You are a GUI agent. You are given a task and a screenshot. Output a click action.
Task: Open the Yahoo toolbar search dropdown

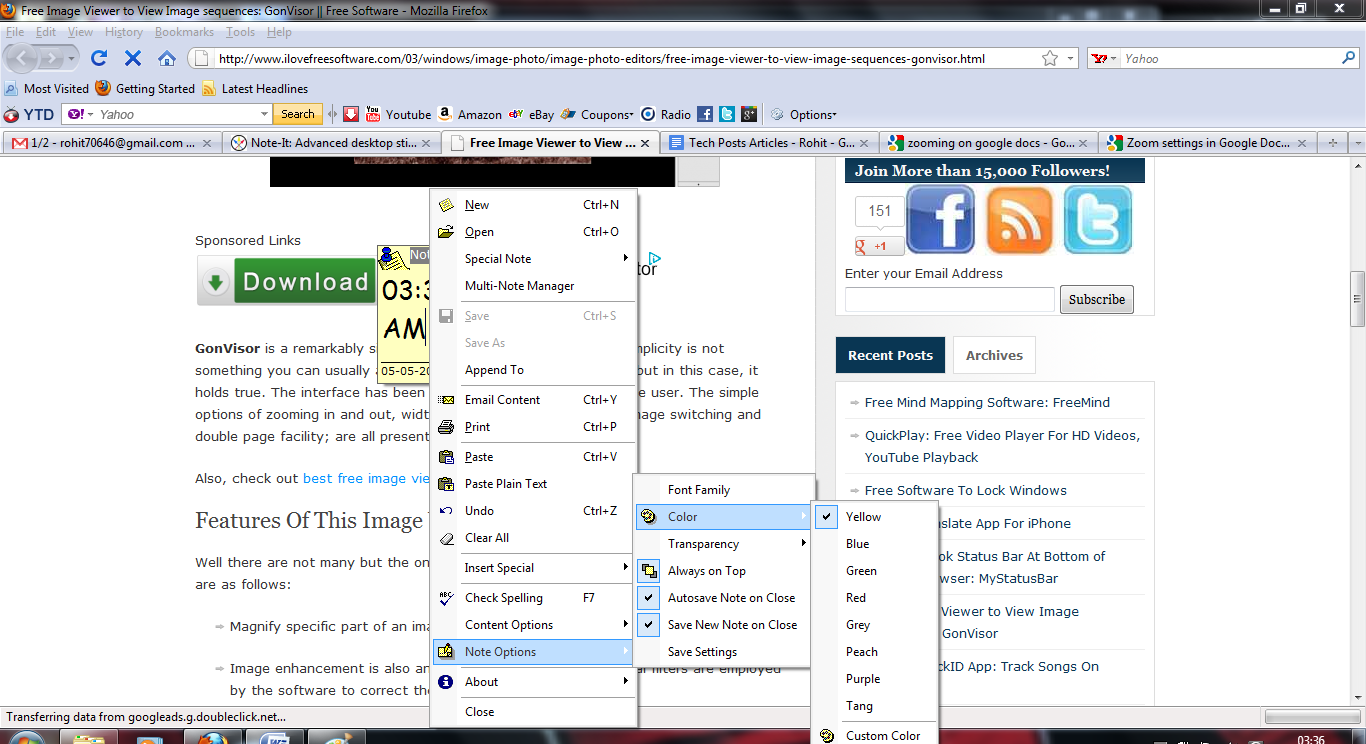coord(265,114)
